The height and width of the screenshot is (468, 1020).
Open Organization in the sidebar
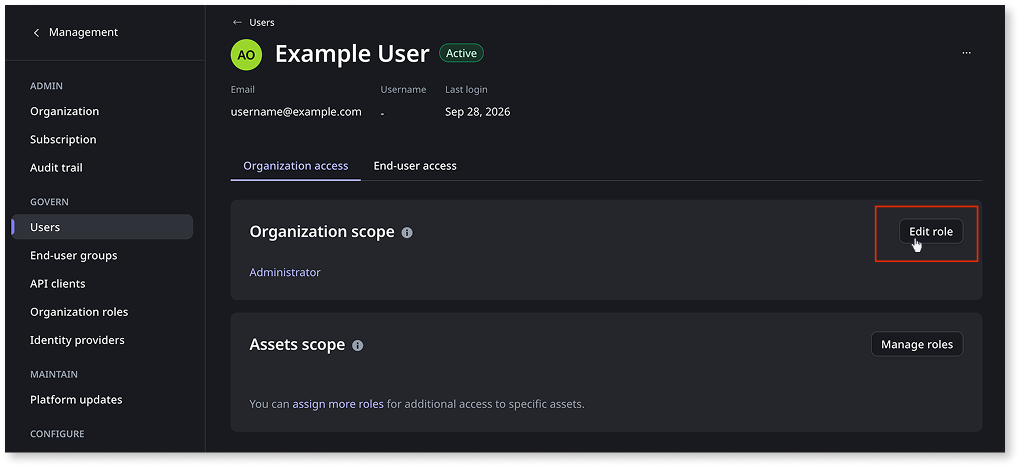[x=64, y=111]
